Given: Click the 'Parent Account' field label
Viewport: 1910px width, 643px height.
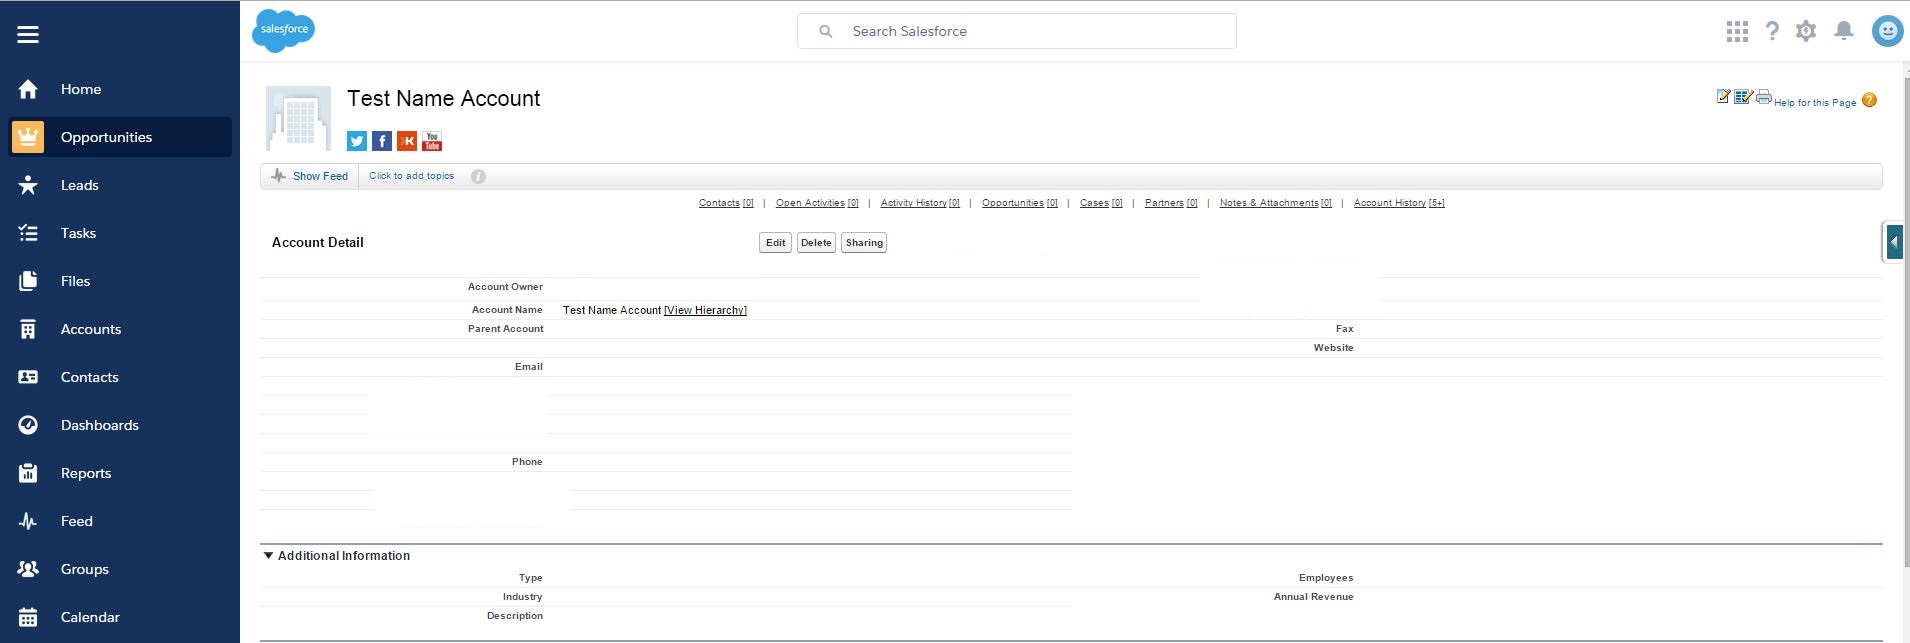Looking at the screenshot, I should (x=505, y=329).
